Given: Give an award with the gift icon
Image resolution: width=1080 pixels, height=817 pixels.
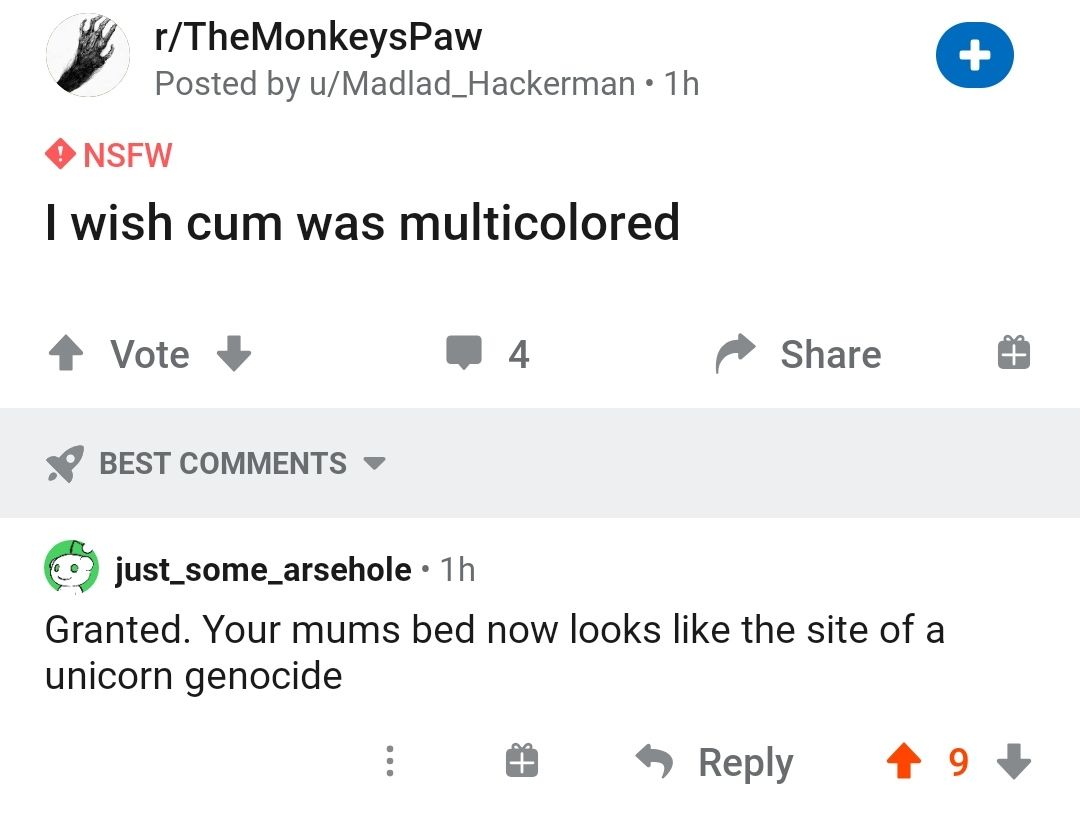Looking at the screenshot, I should point(1013,353).
